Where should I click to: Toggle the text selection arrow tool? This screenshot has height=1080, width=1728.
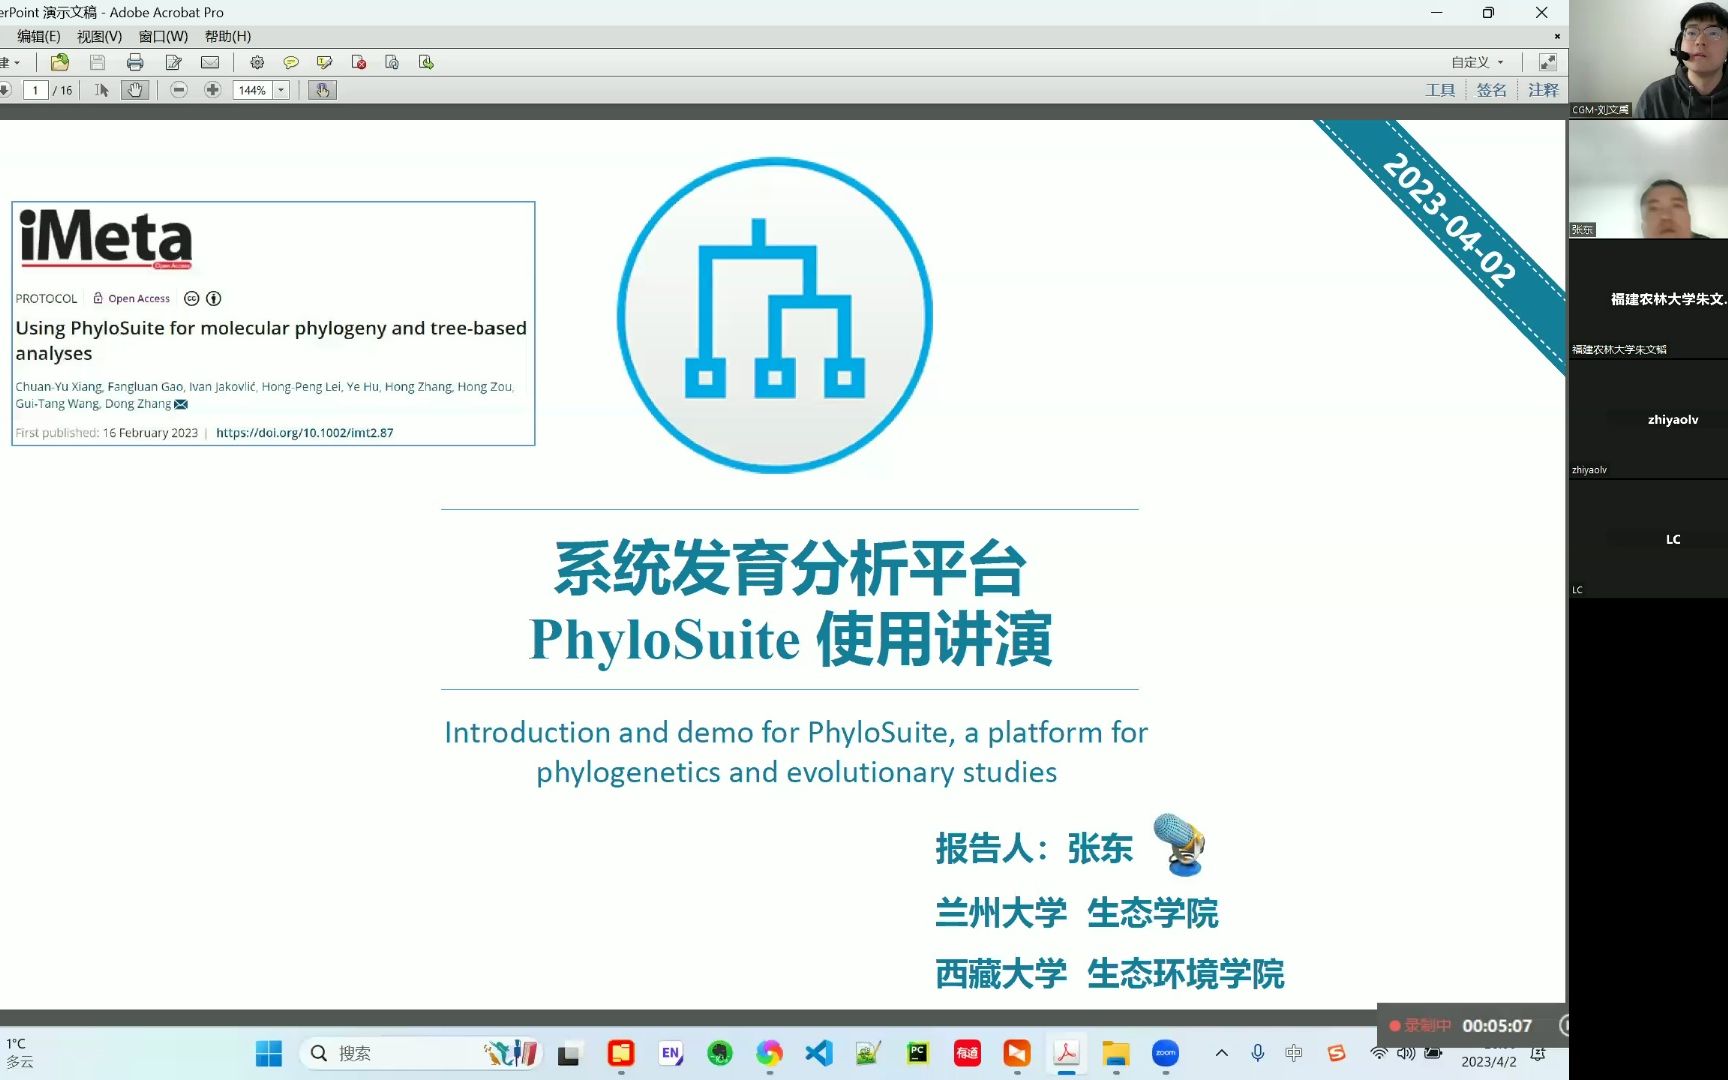tap(100, 89)
